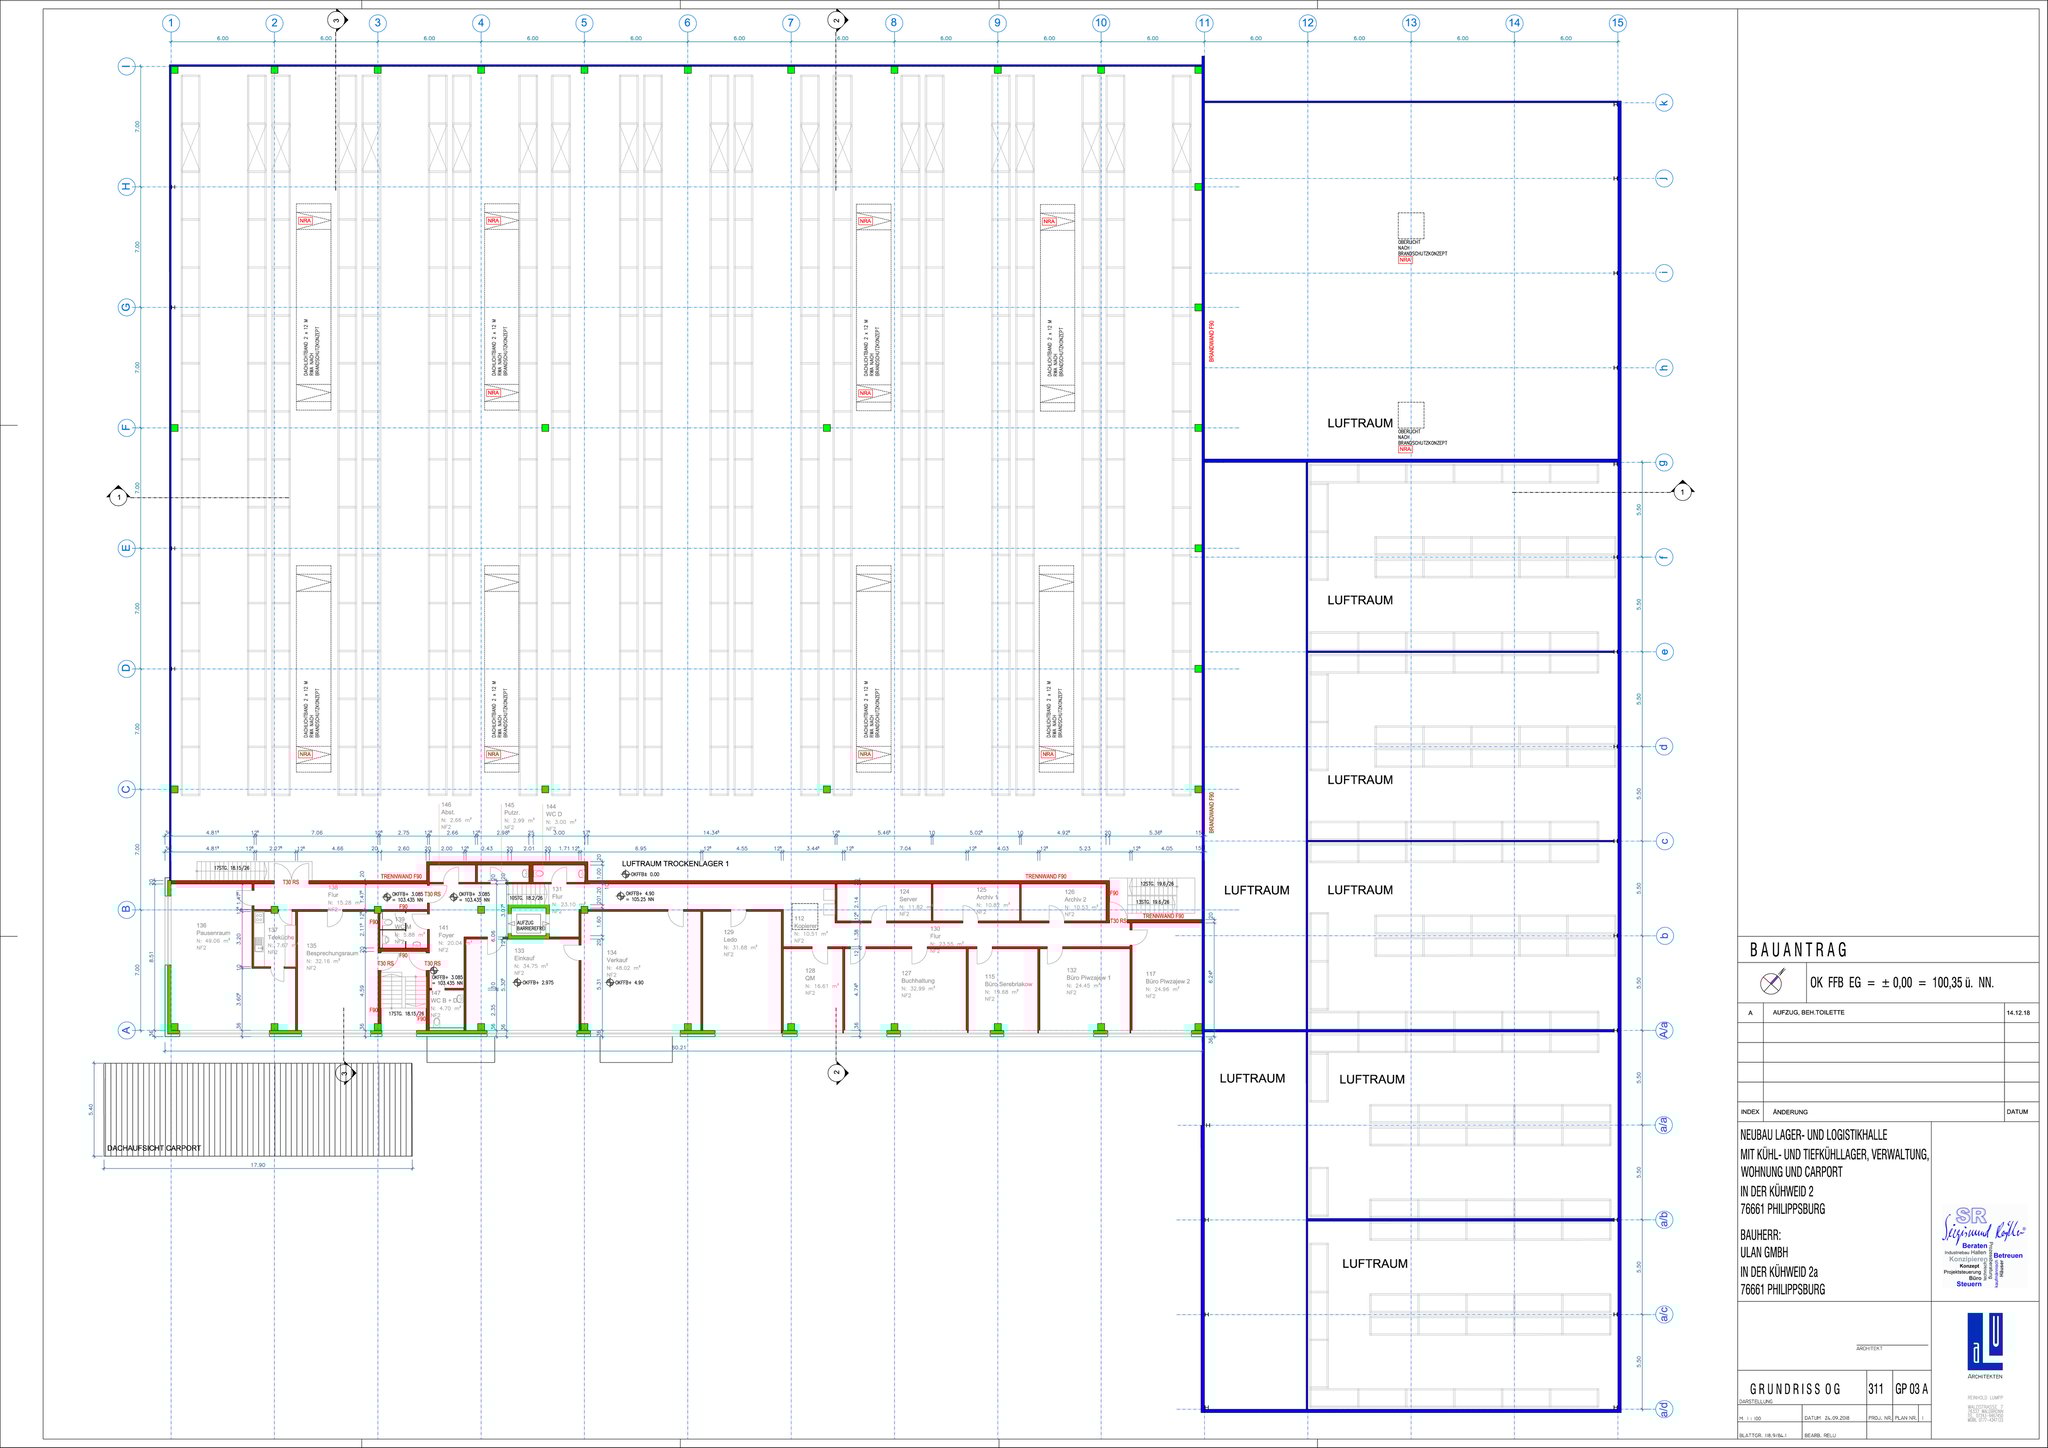Click the OK FFB EG elevation note
This screenshot has width=2048, height=1448.
point(1901,982)
